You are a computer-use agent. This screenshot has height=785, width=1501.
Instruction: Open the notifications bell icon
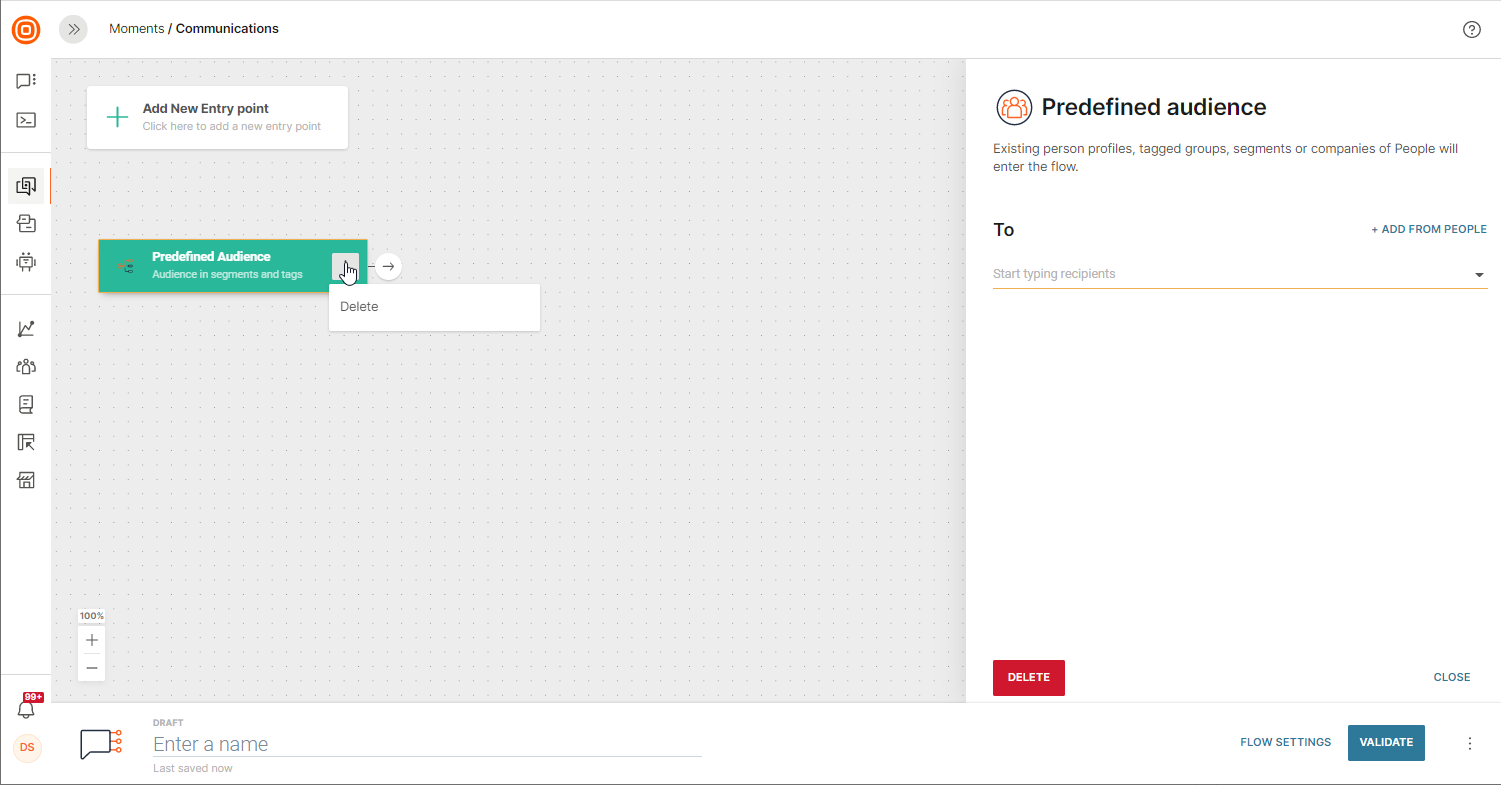tap(26, 709)
